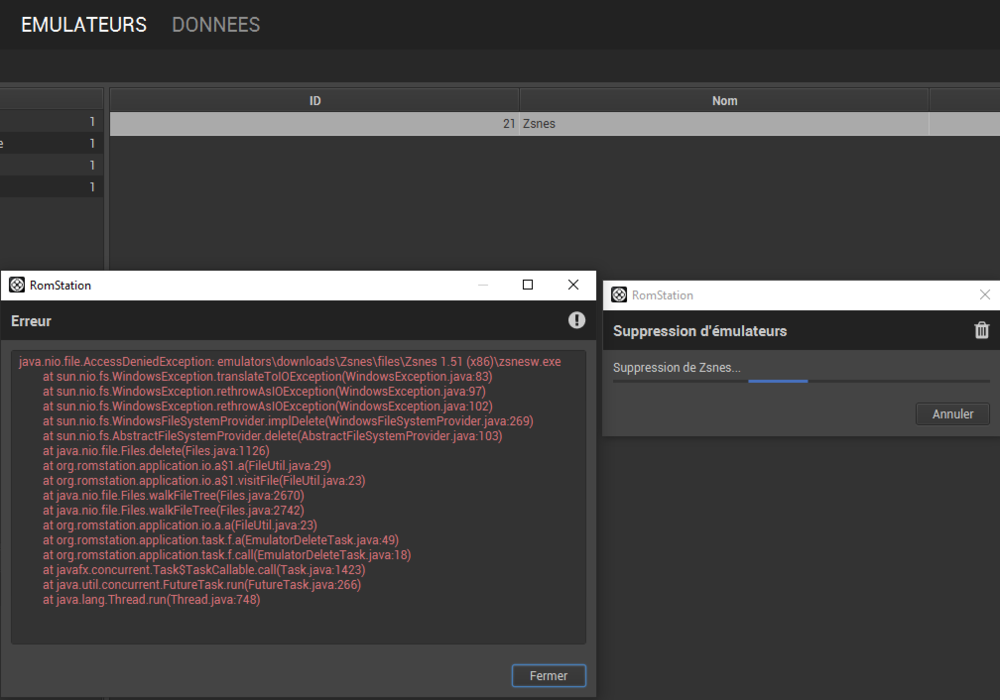Select the first row in the left list
This screenshot has height=700, width=1000.
pos(51,121)
